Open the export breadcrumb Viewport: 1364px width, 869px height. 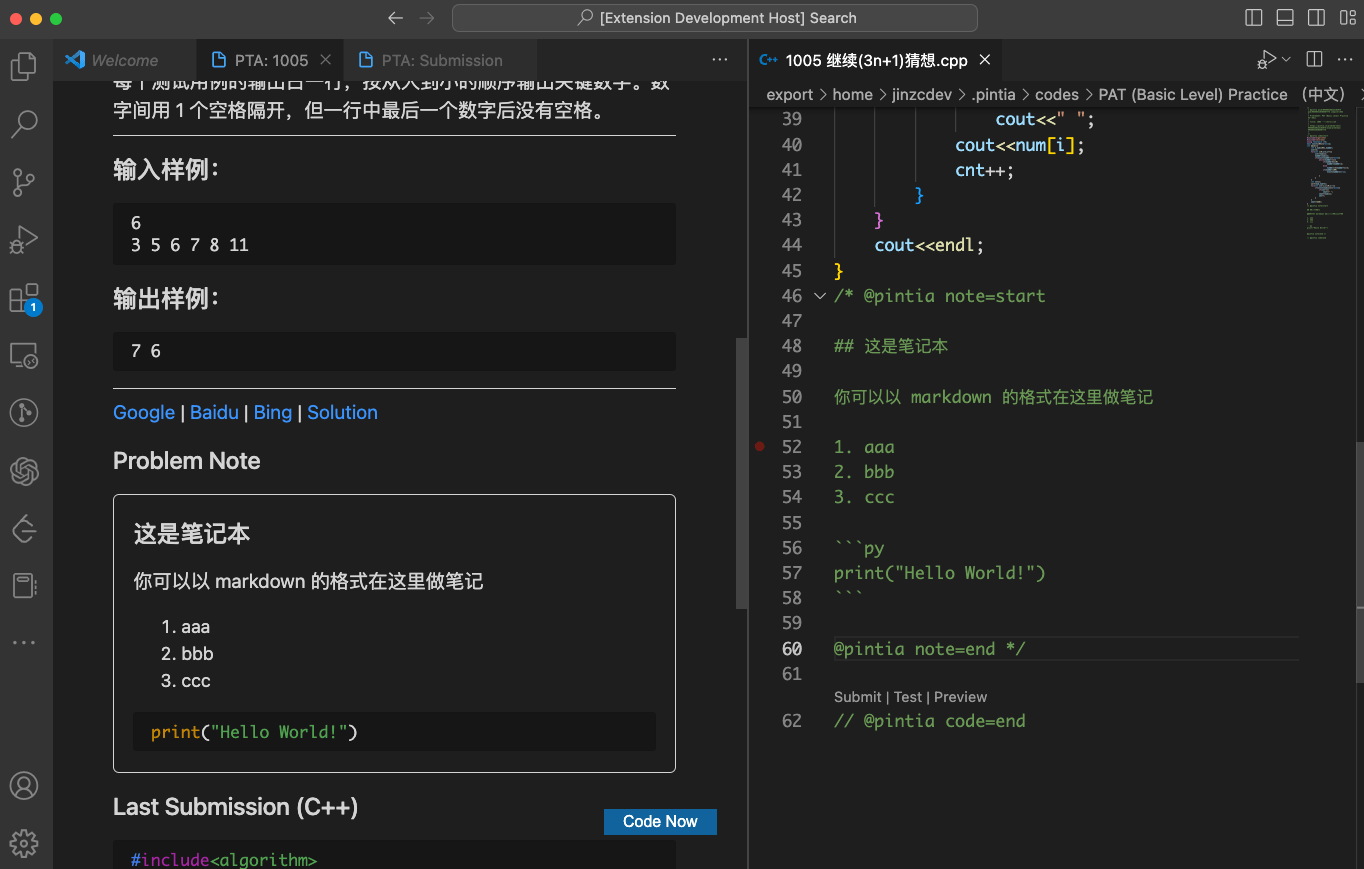pos(790,95)
